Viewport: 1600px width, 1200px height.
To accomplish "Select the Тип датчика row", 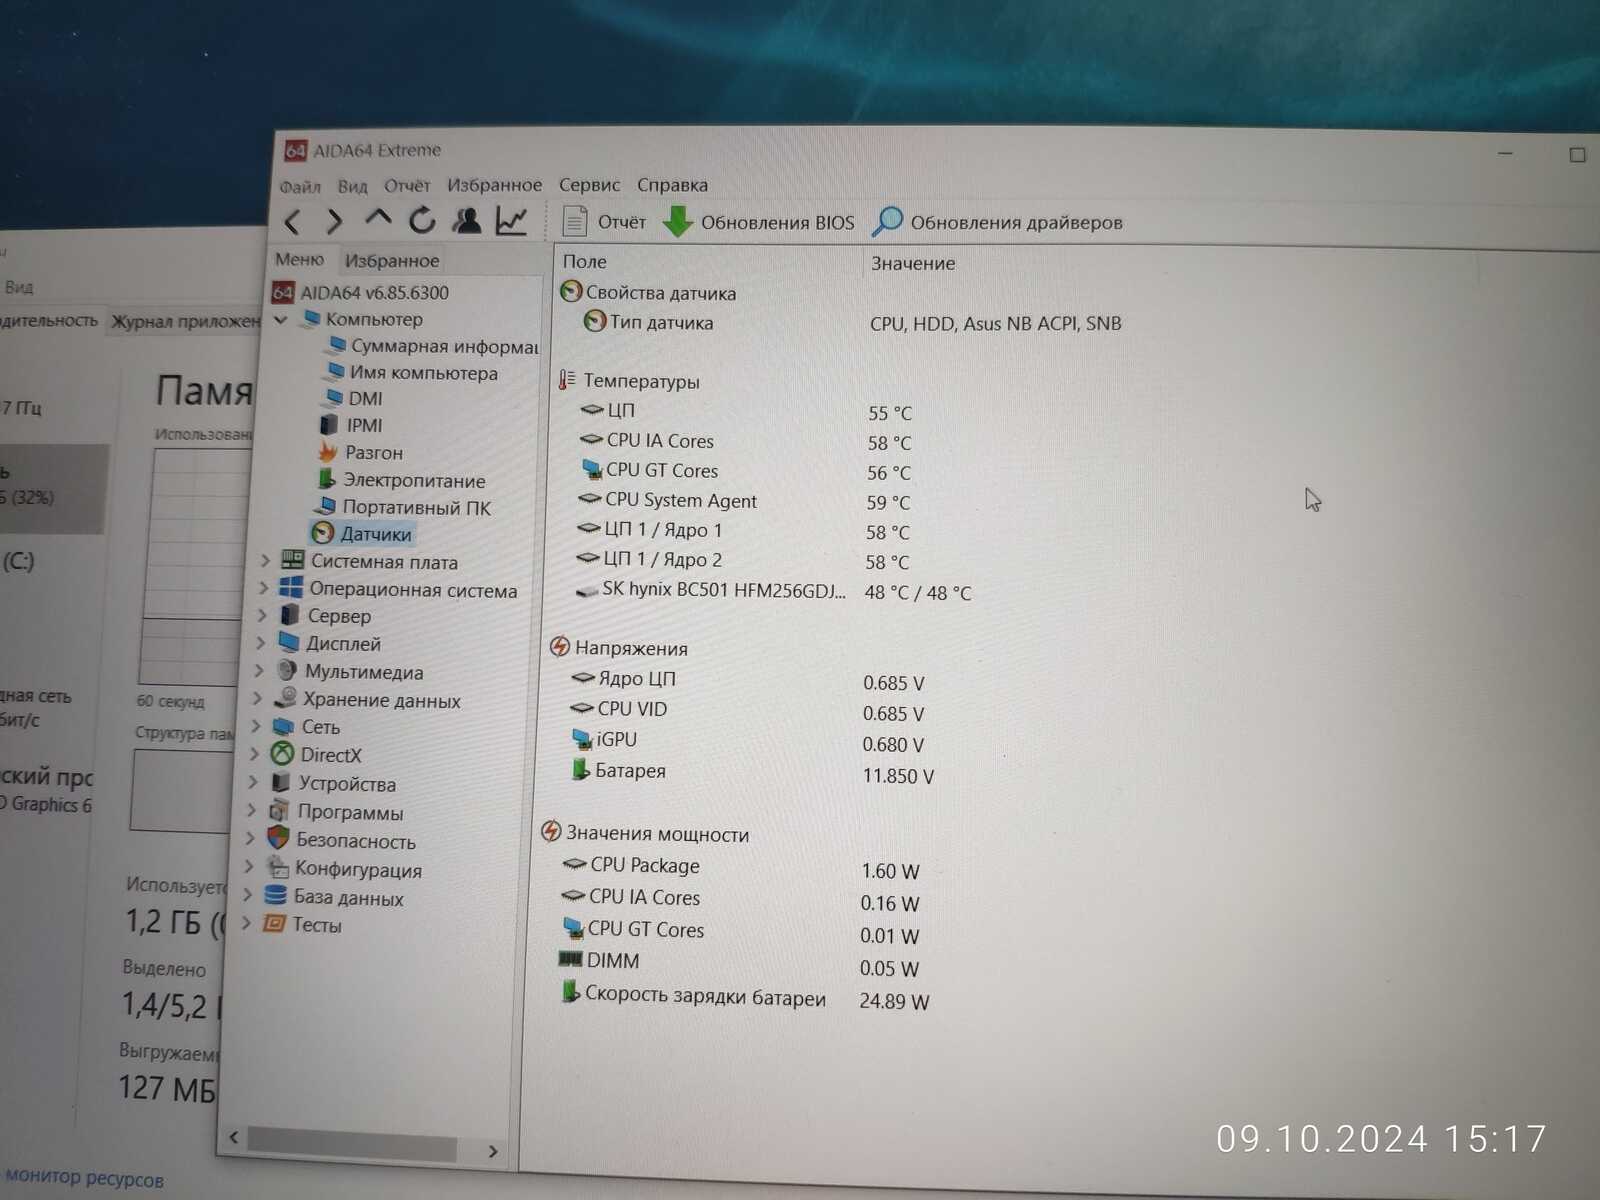I will (852, 323).
